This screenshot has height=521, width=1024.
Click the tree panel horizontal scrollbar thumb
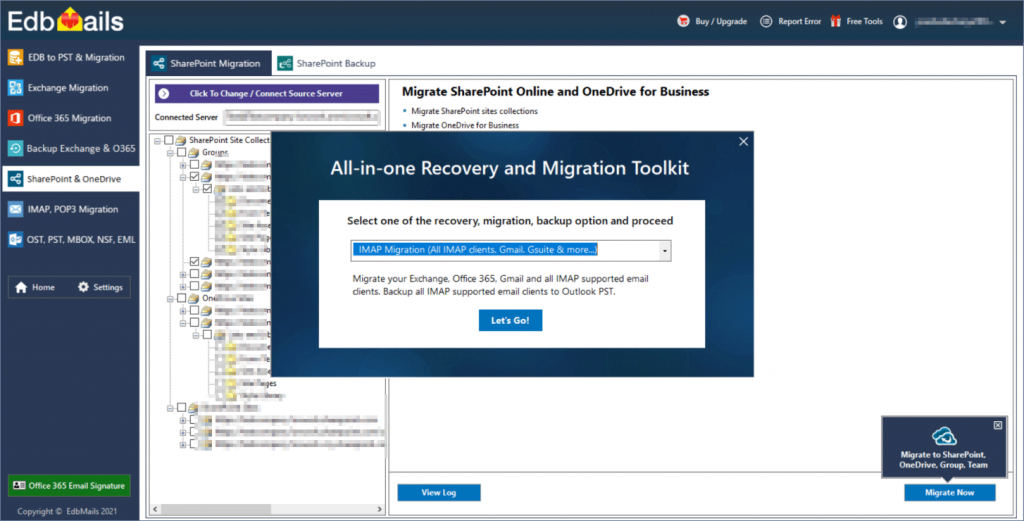(x=216, y=509)
